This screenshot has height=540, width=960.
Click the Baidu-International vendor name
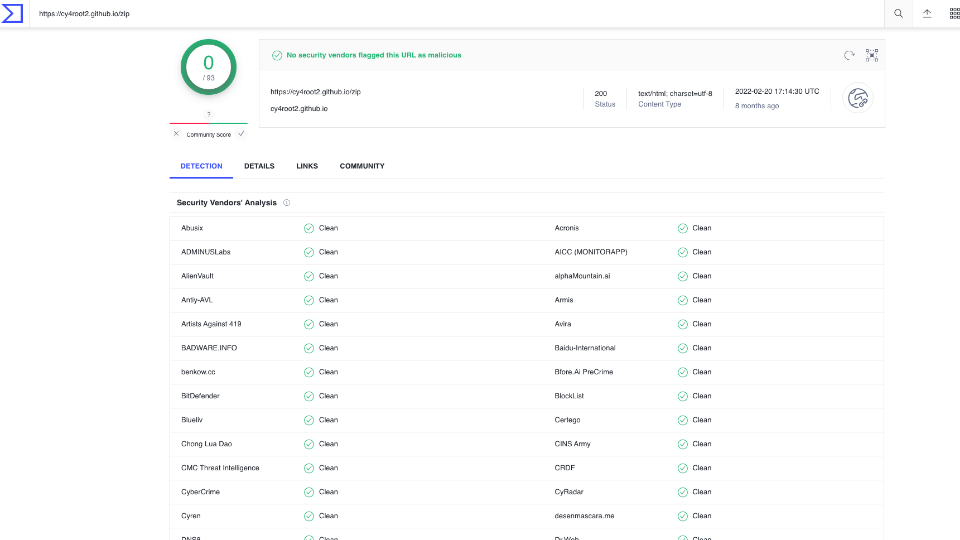585,348
